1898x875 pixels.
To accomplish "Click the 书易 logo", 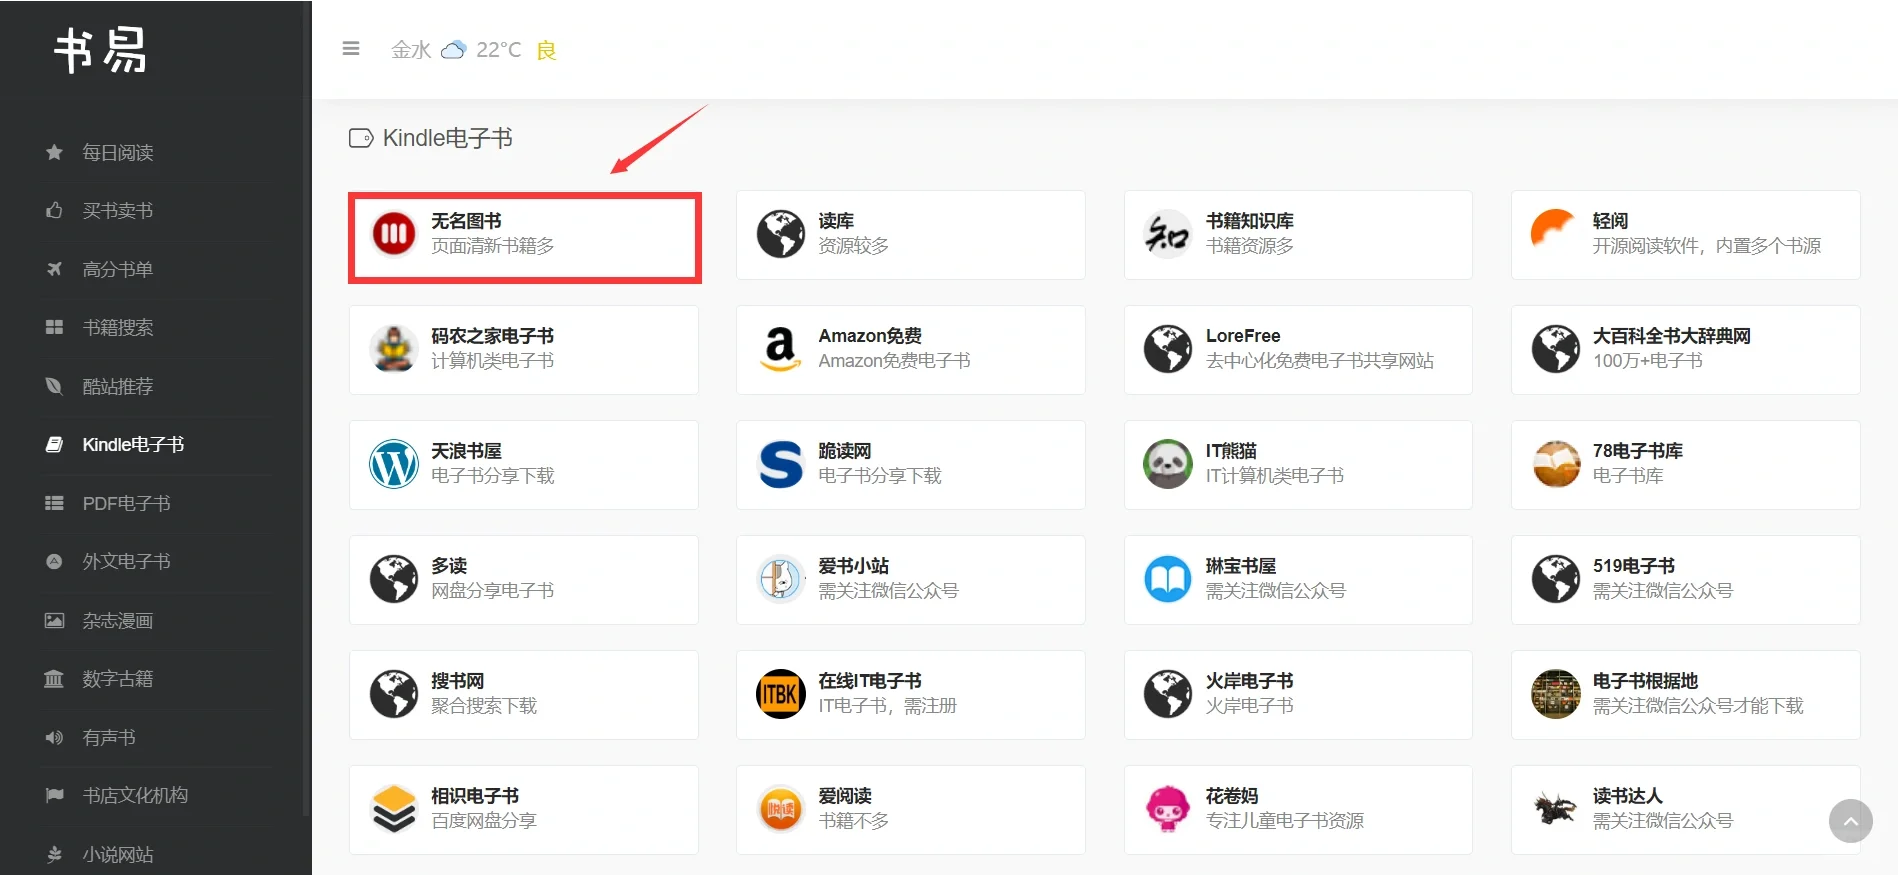I will (100, 50).
